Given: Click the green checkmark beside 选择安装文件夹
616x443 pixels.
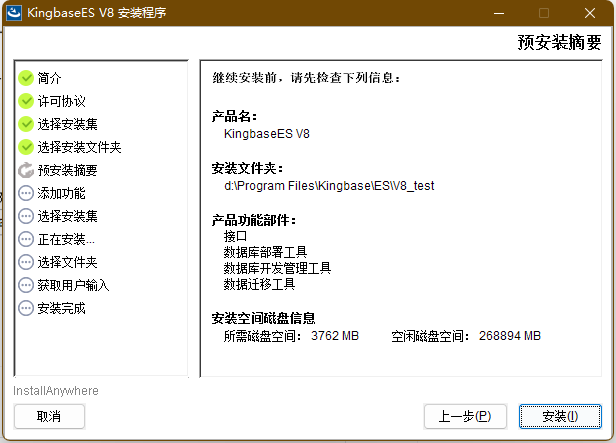Looking at the screenshot, I should coord(26,147).
